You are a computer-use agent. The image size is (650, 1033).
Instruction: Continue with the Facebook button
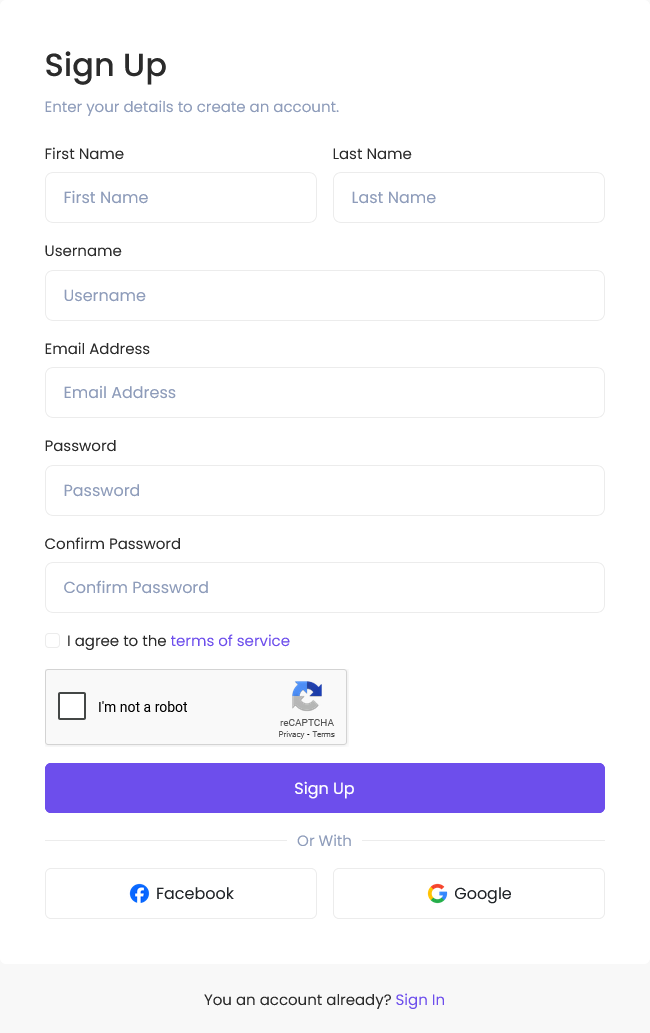pyautogui.click(x=181, y=893)
